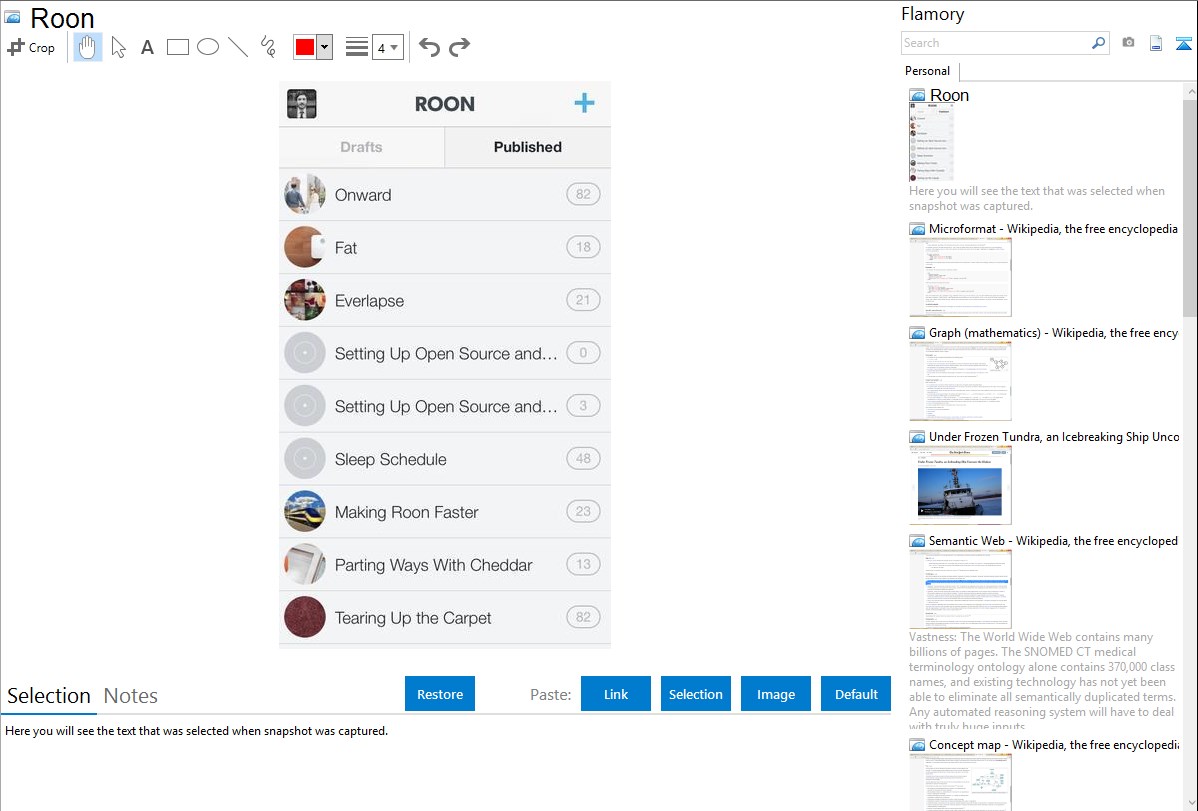This screenshot has height=811, width=1198.
Task: Open the Personal tab
Action: pyautogui.click(x=928, y=70)
